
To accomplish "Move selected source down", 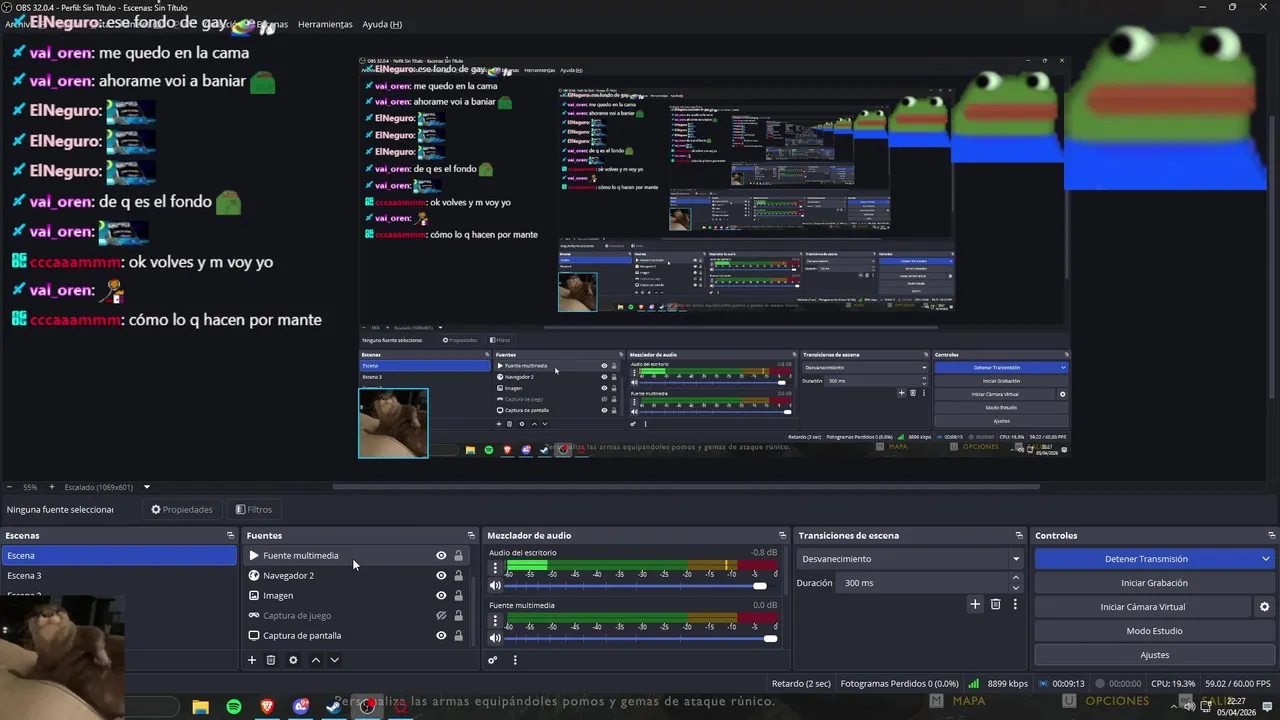I will [x=334, y=660].
